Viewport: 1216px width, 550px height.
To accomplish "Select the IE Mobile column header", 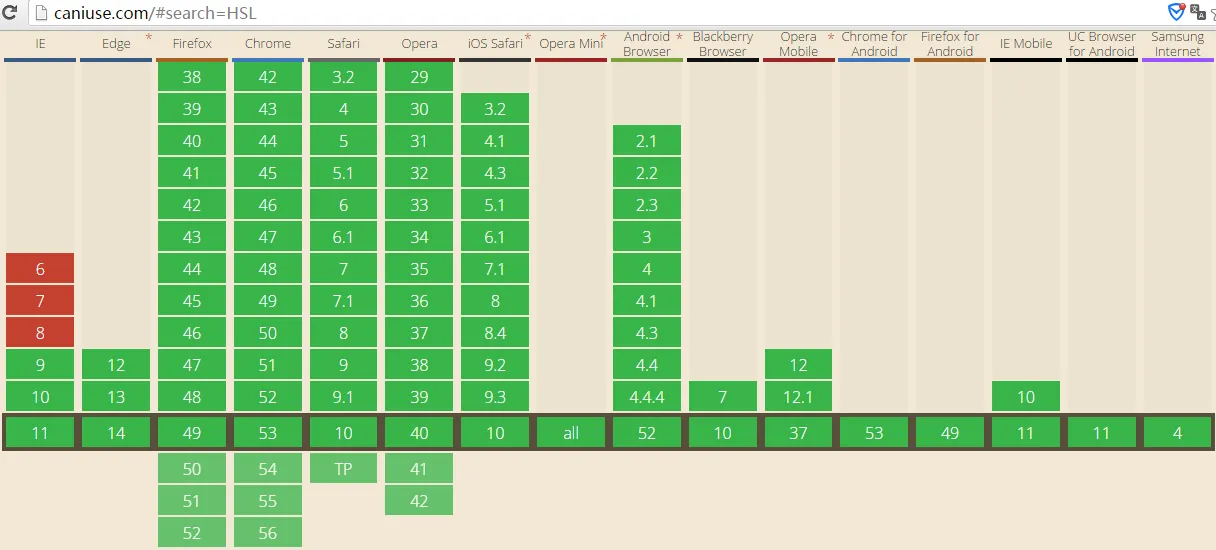I will (1026, 44).
